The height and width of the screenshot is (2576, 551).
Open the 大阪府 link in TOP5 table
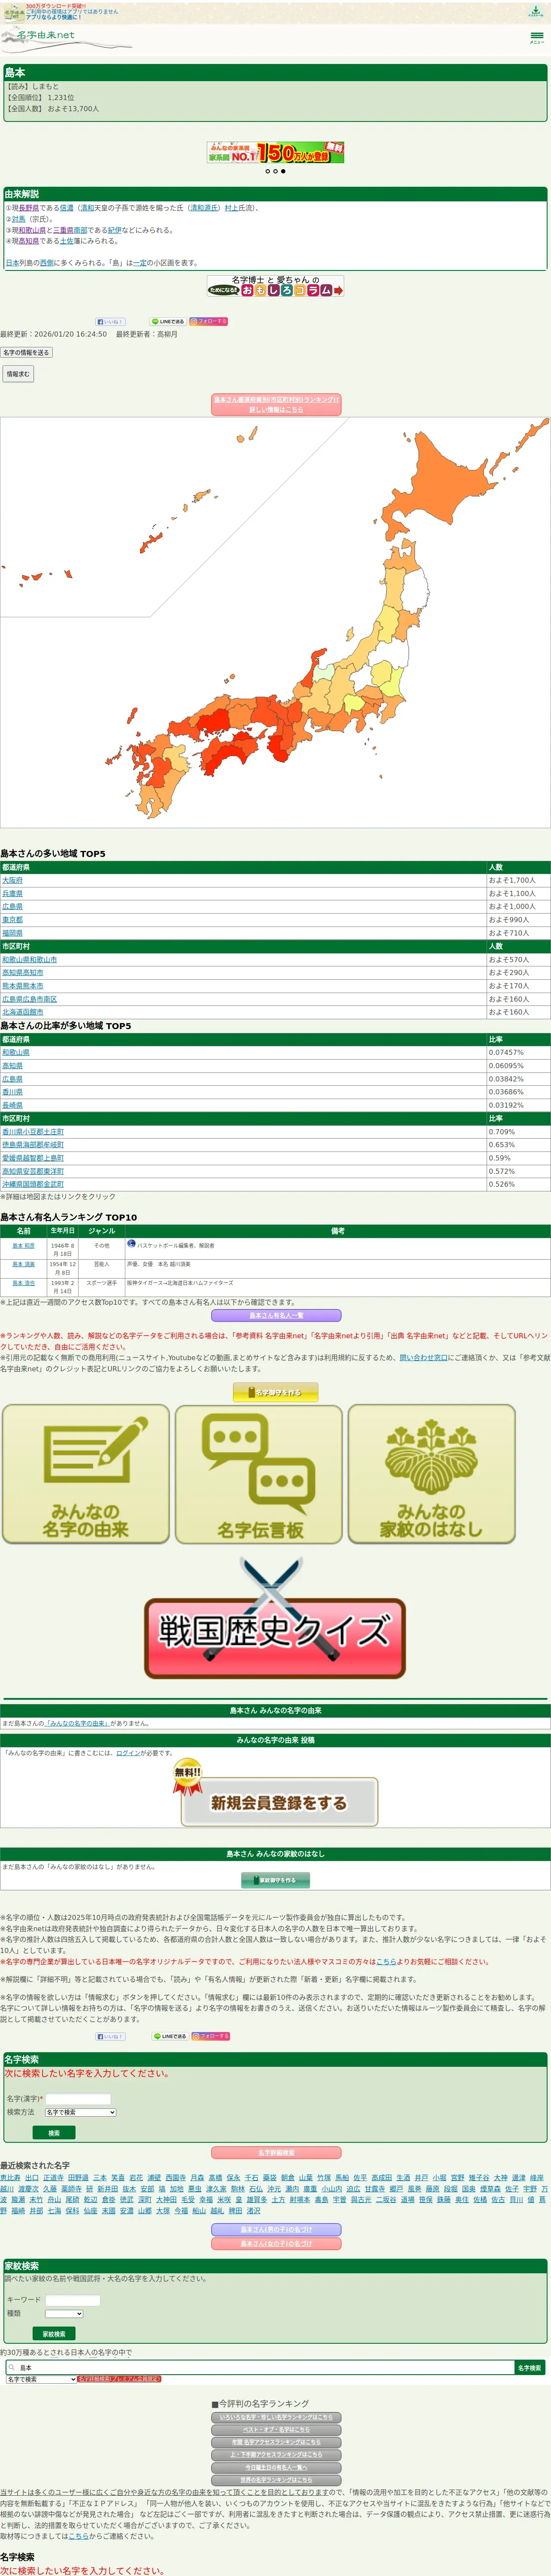[12, 880]
